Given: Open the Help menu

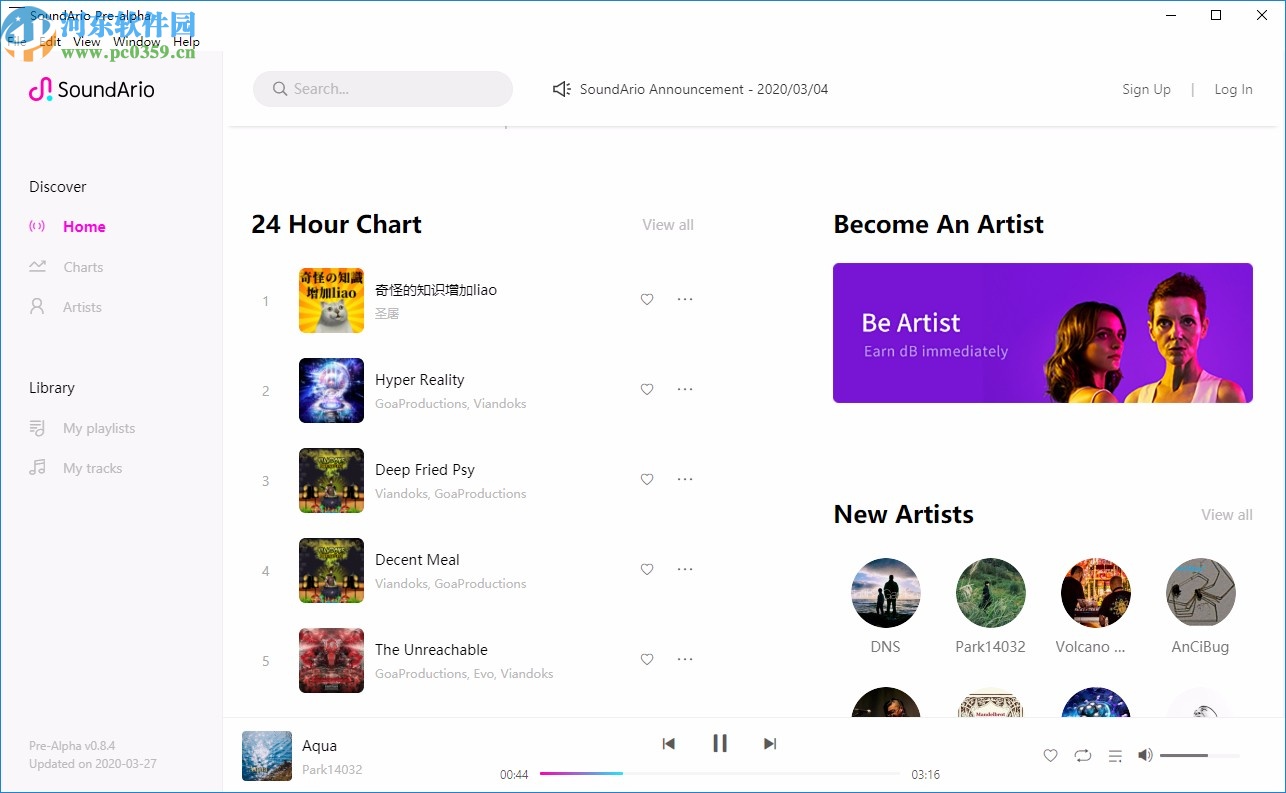Looking at the screenshot, I should pos(186,42).
